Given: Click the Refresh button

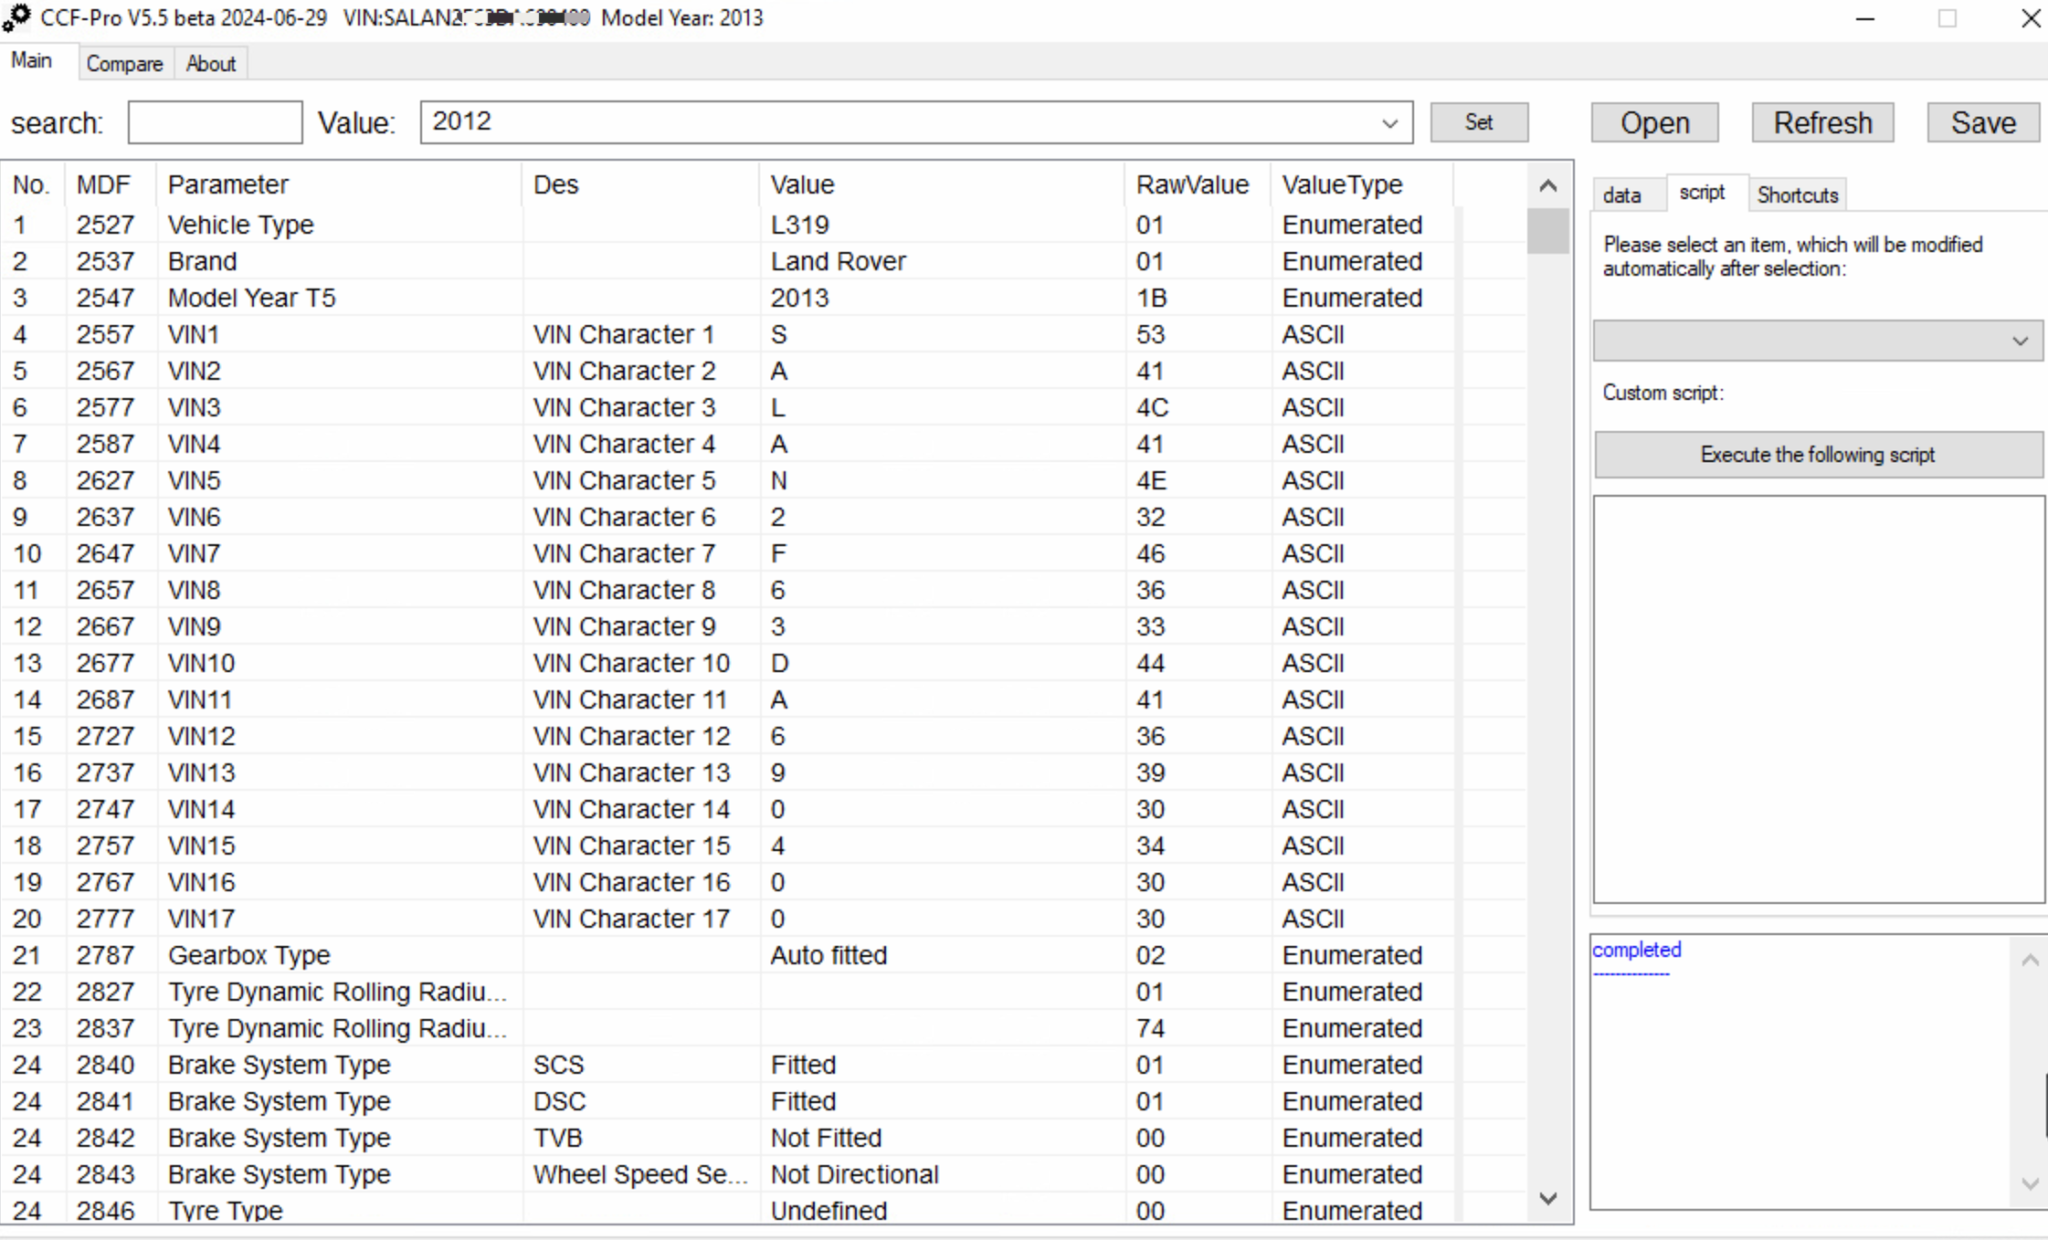Looking at the screenshot, I should 1822,123.
